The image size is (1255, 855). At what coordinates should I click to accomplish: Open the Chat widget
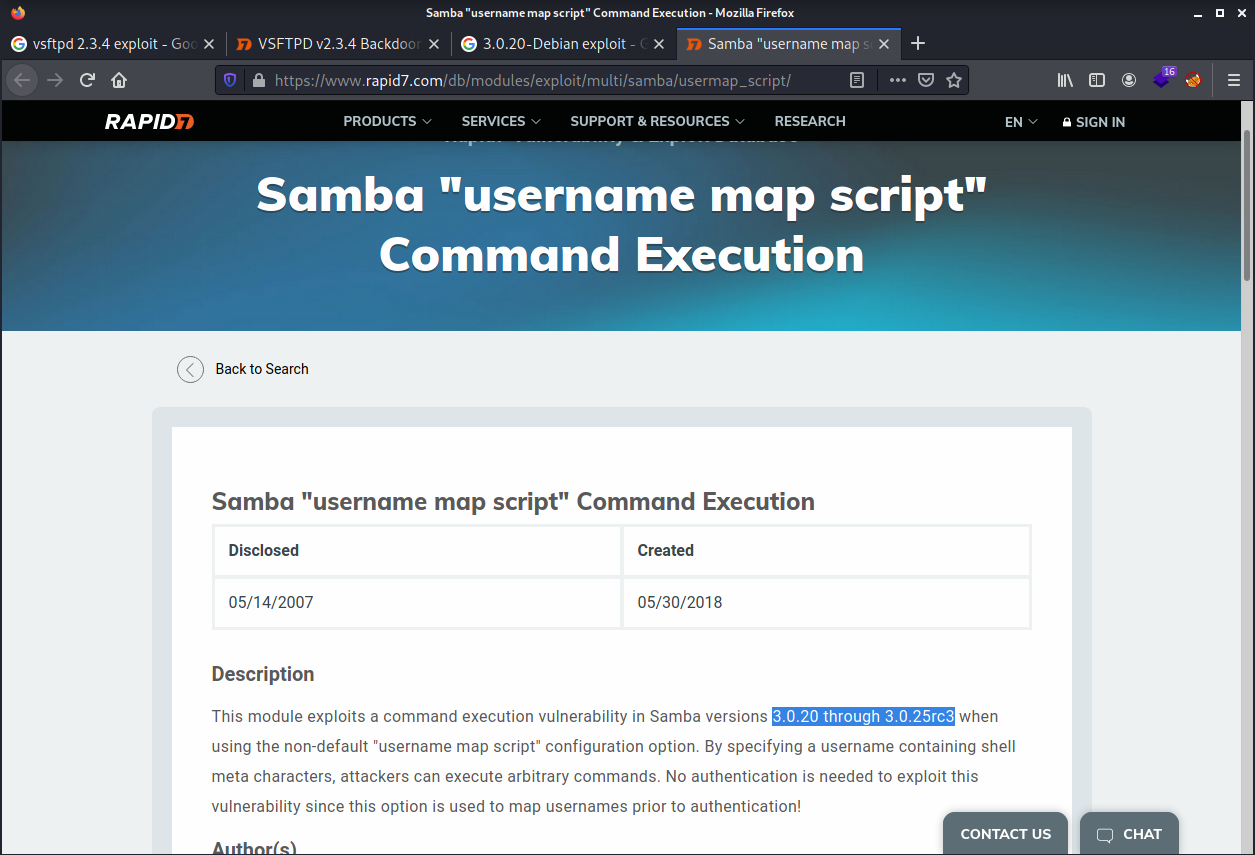click(x=1129, y=834)
